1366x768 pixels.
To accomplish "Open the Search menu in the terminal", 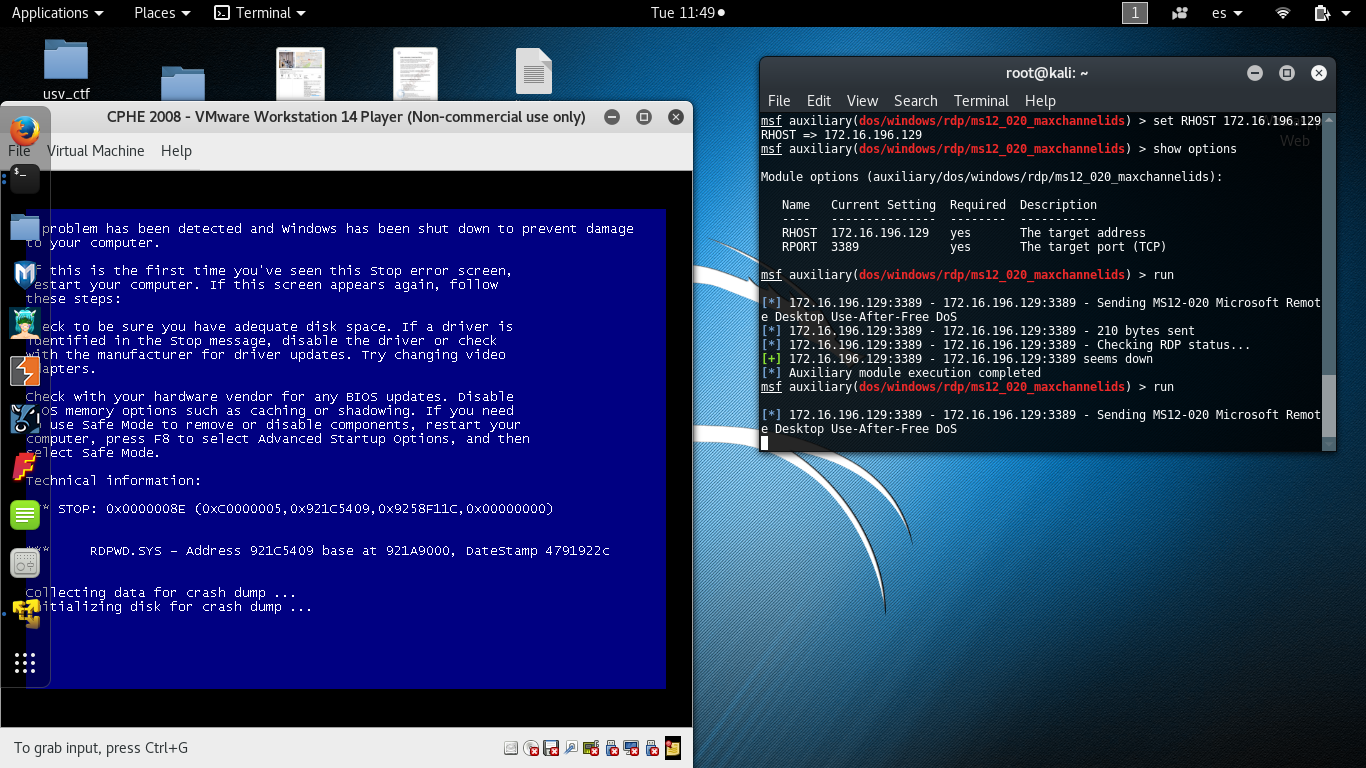I will coord(916,101).
